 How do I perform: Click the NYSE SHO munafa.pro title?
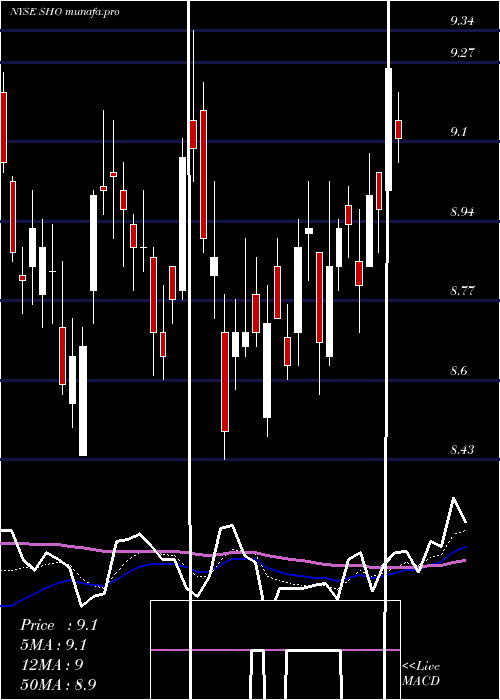point(65,12)
